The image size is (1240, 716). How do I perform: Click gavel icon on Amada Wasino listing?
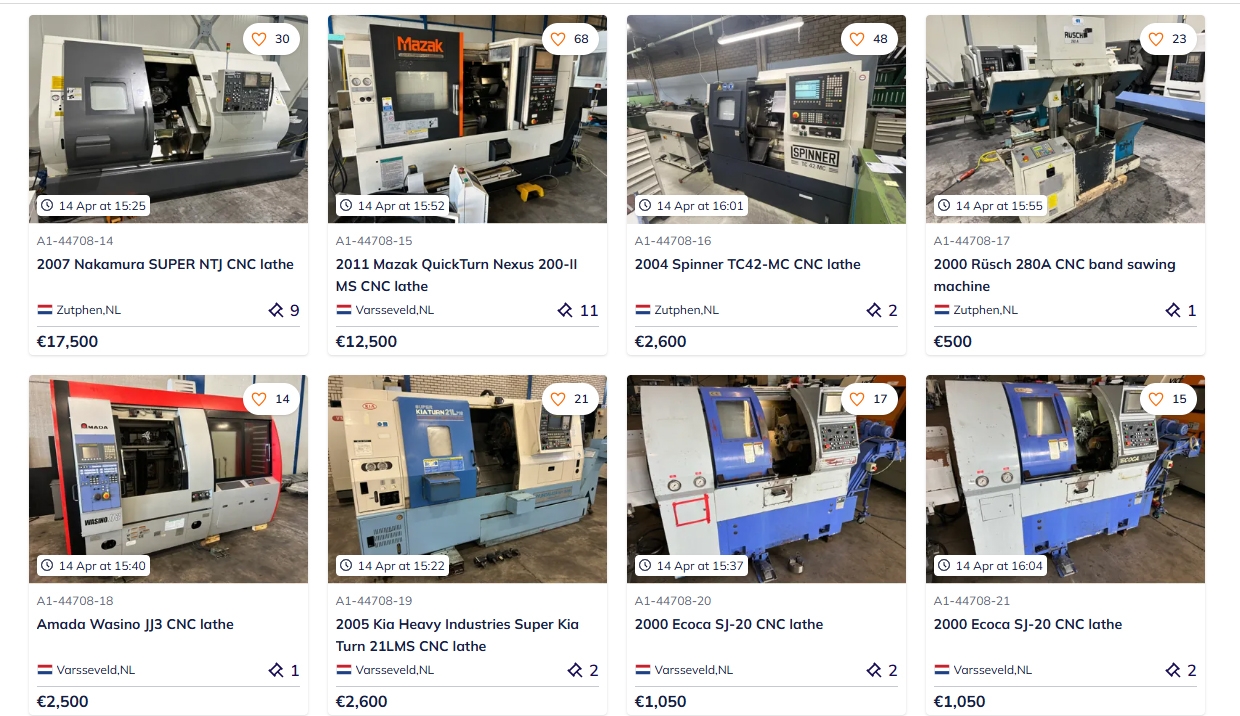276,670
